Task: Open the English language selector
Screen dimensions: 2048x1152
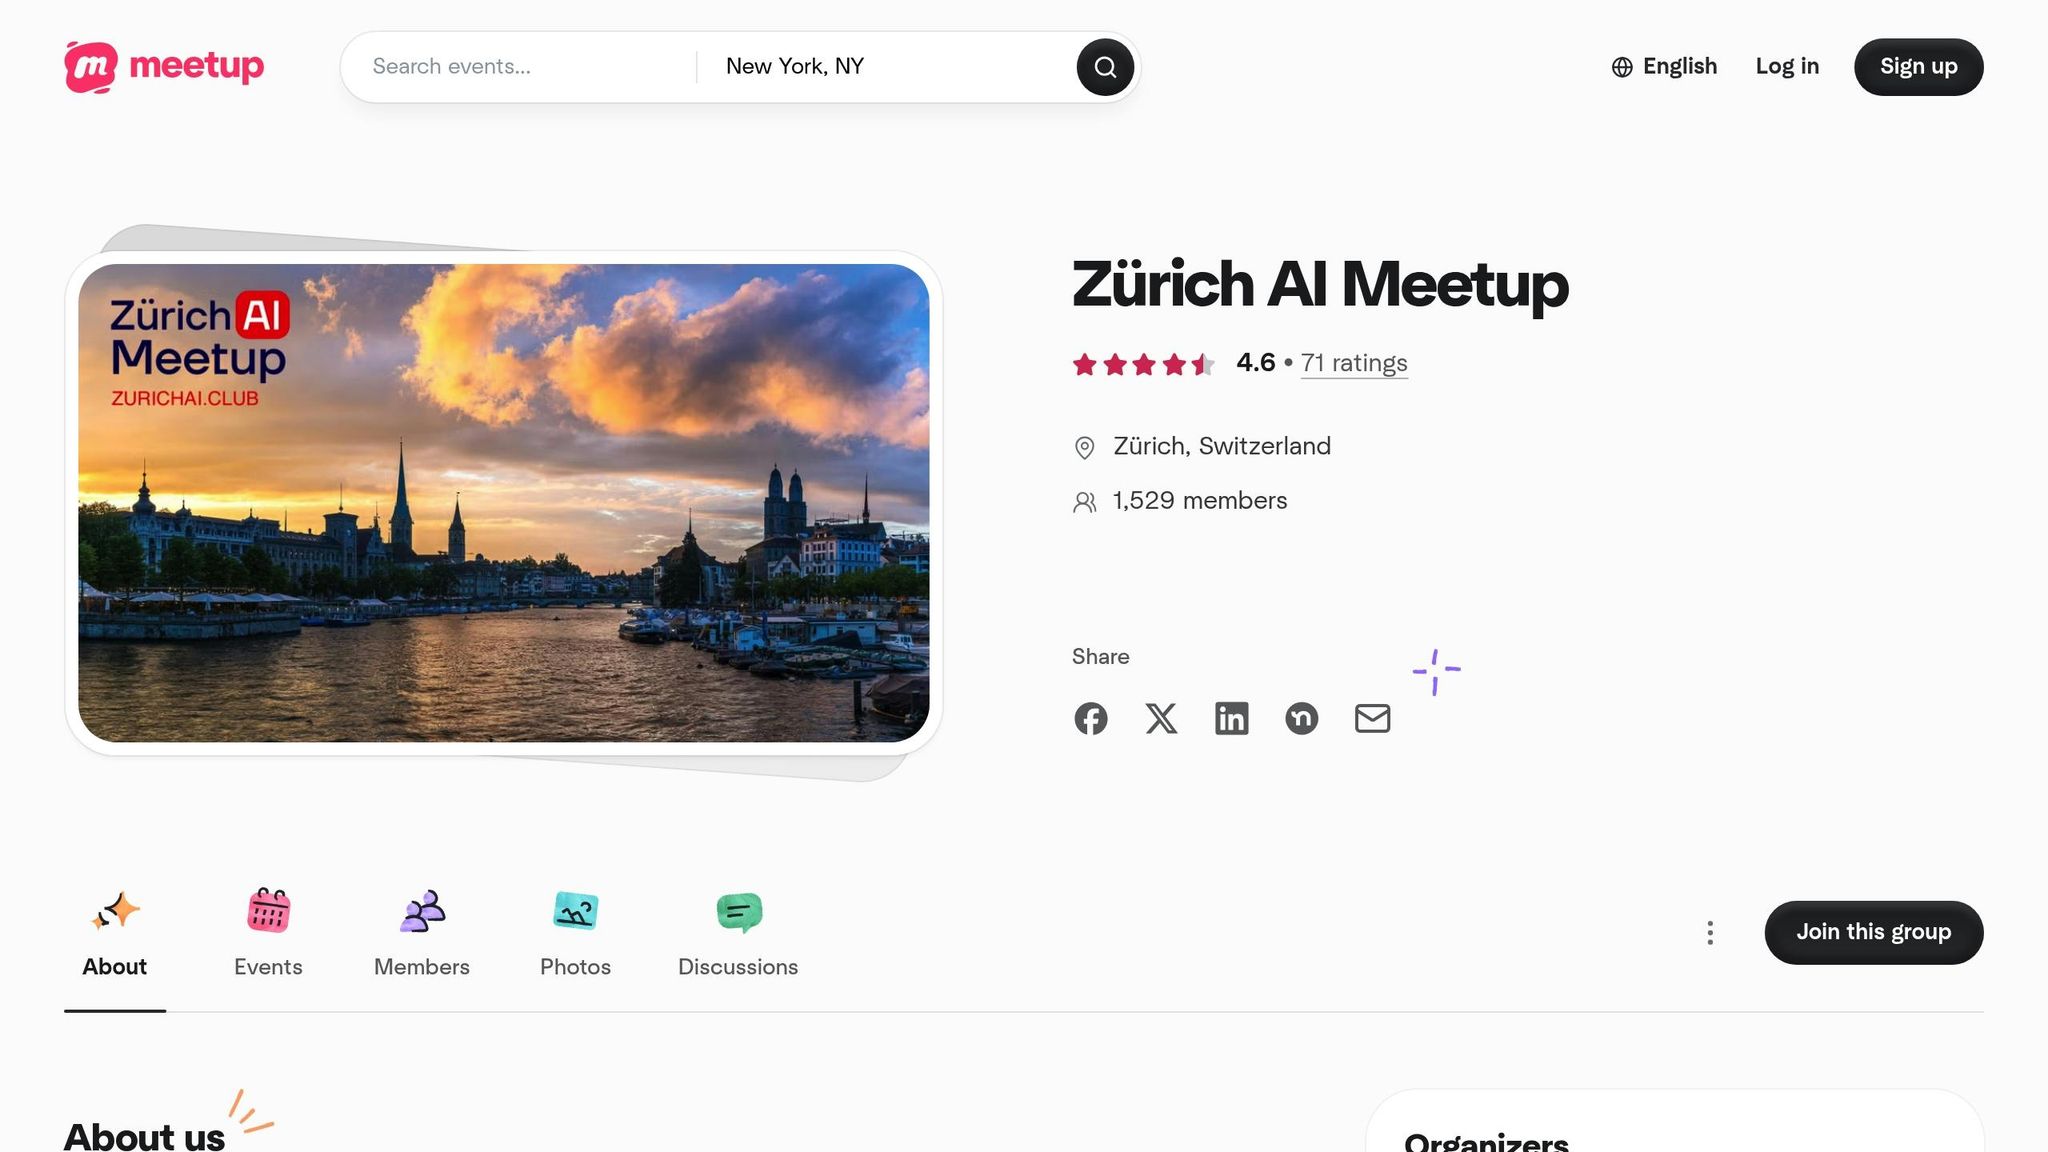Action: [x=1680, y=66]
